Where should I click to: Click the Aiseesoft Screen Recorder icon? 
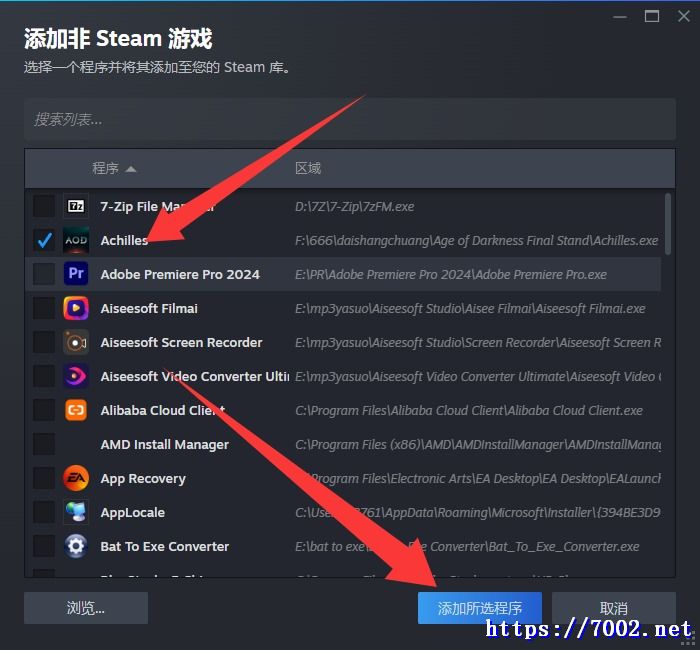tap(76, 342)
